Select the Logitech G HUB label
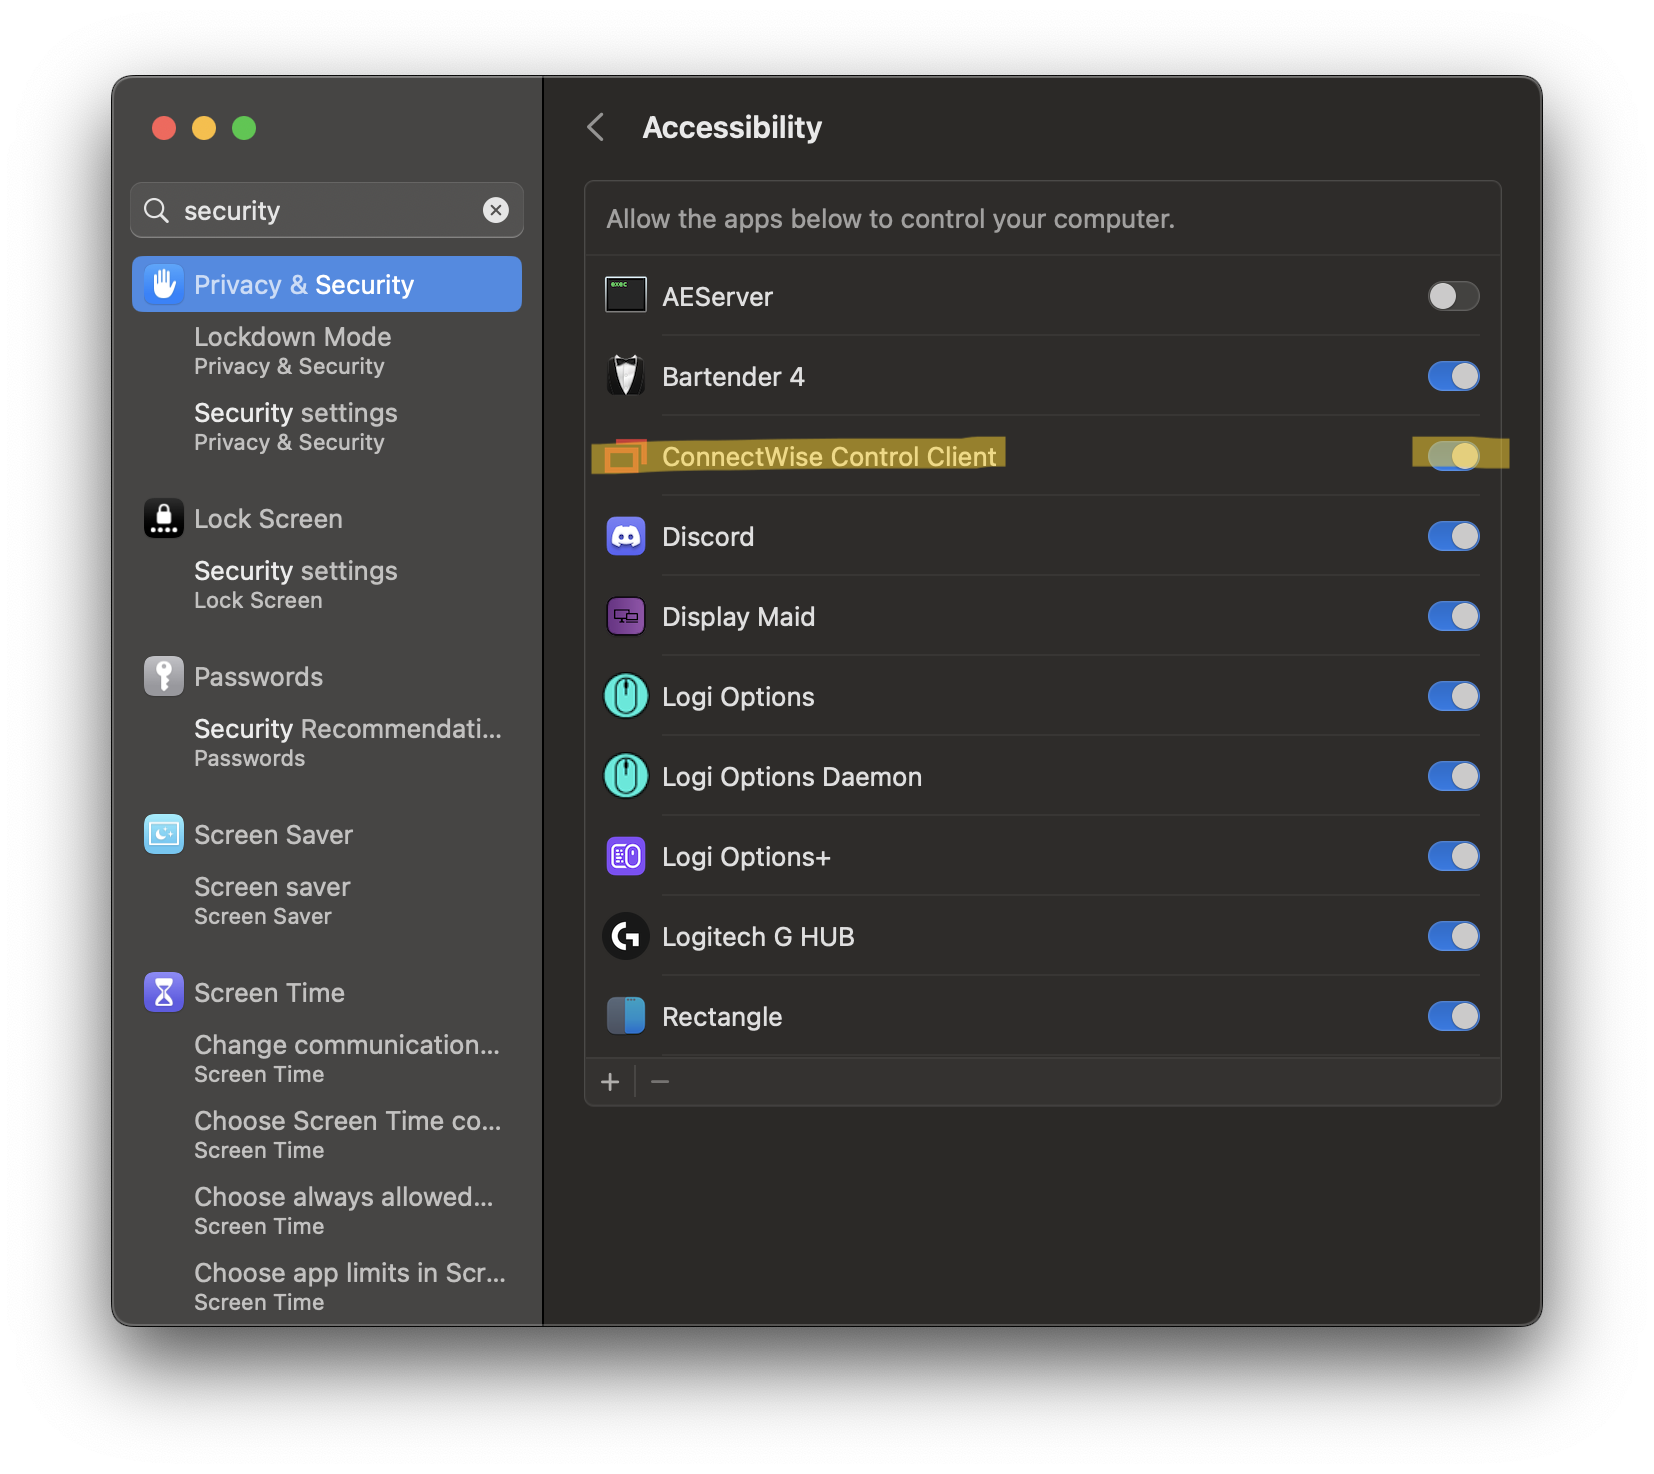The width and height of the screenshot is (1654, 1474). (x=758, y=937)
